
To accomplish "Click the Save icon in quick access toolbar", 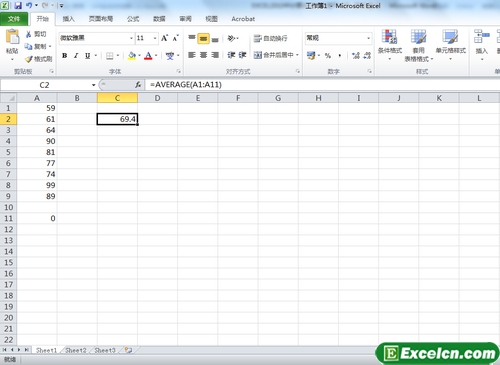I will tap(18, 5).
